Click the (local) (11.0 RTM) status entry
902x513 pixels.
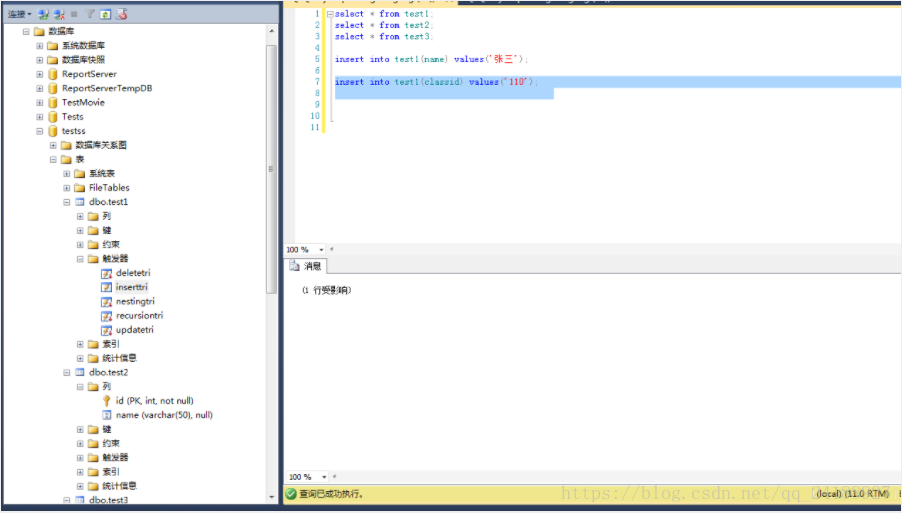pos(853,494)
